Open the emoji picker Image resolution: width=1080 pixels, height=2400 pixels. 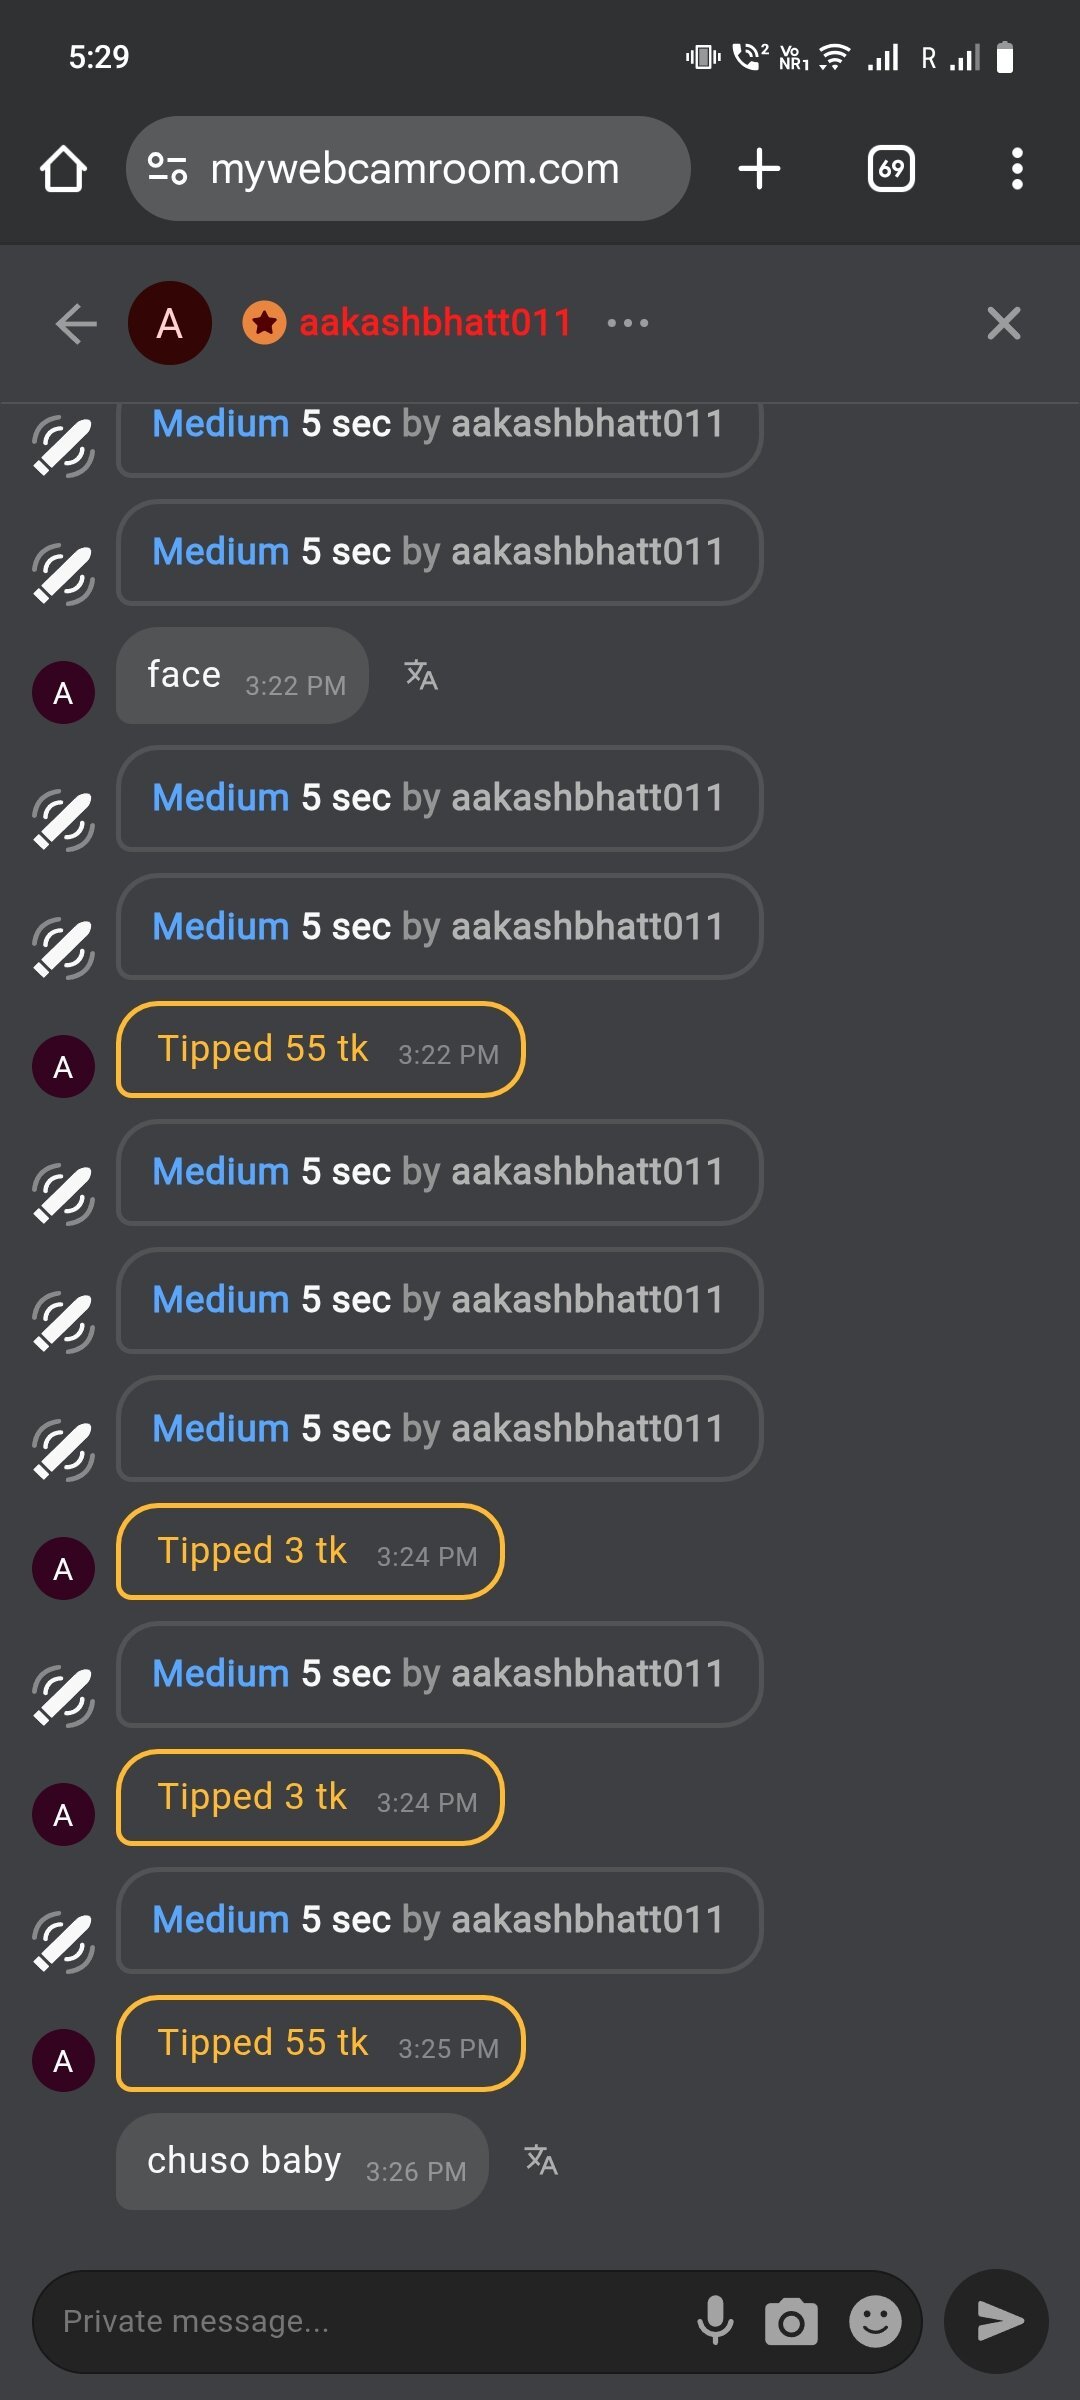click(875, 2322)
